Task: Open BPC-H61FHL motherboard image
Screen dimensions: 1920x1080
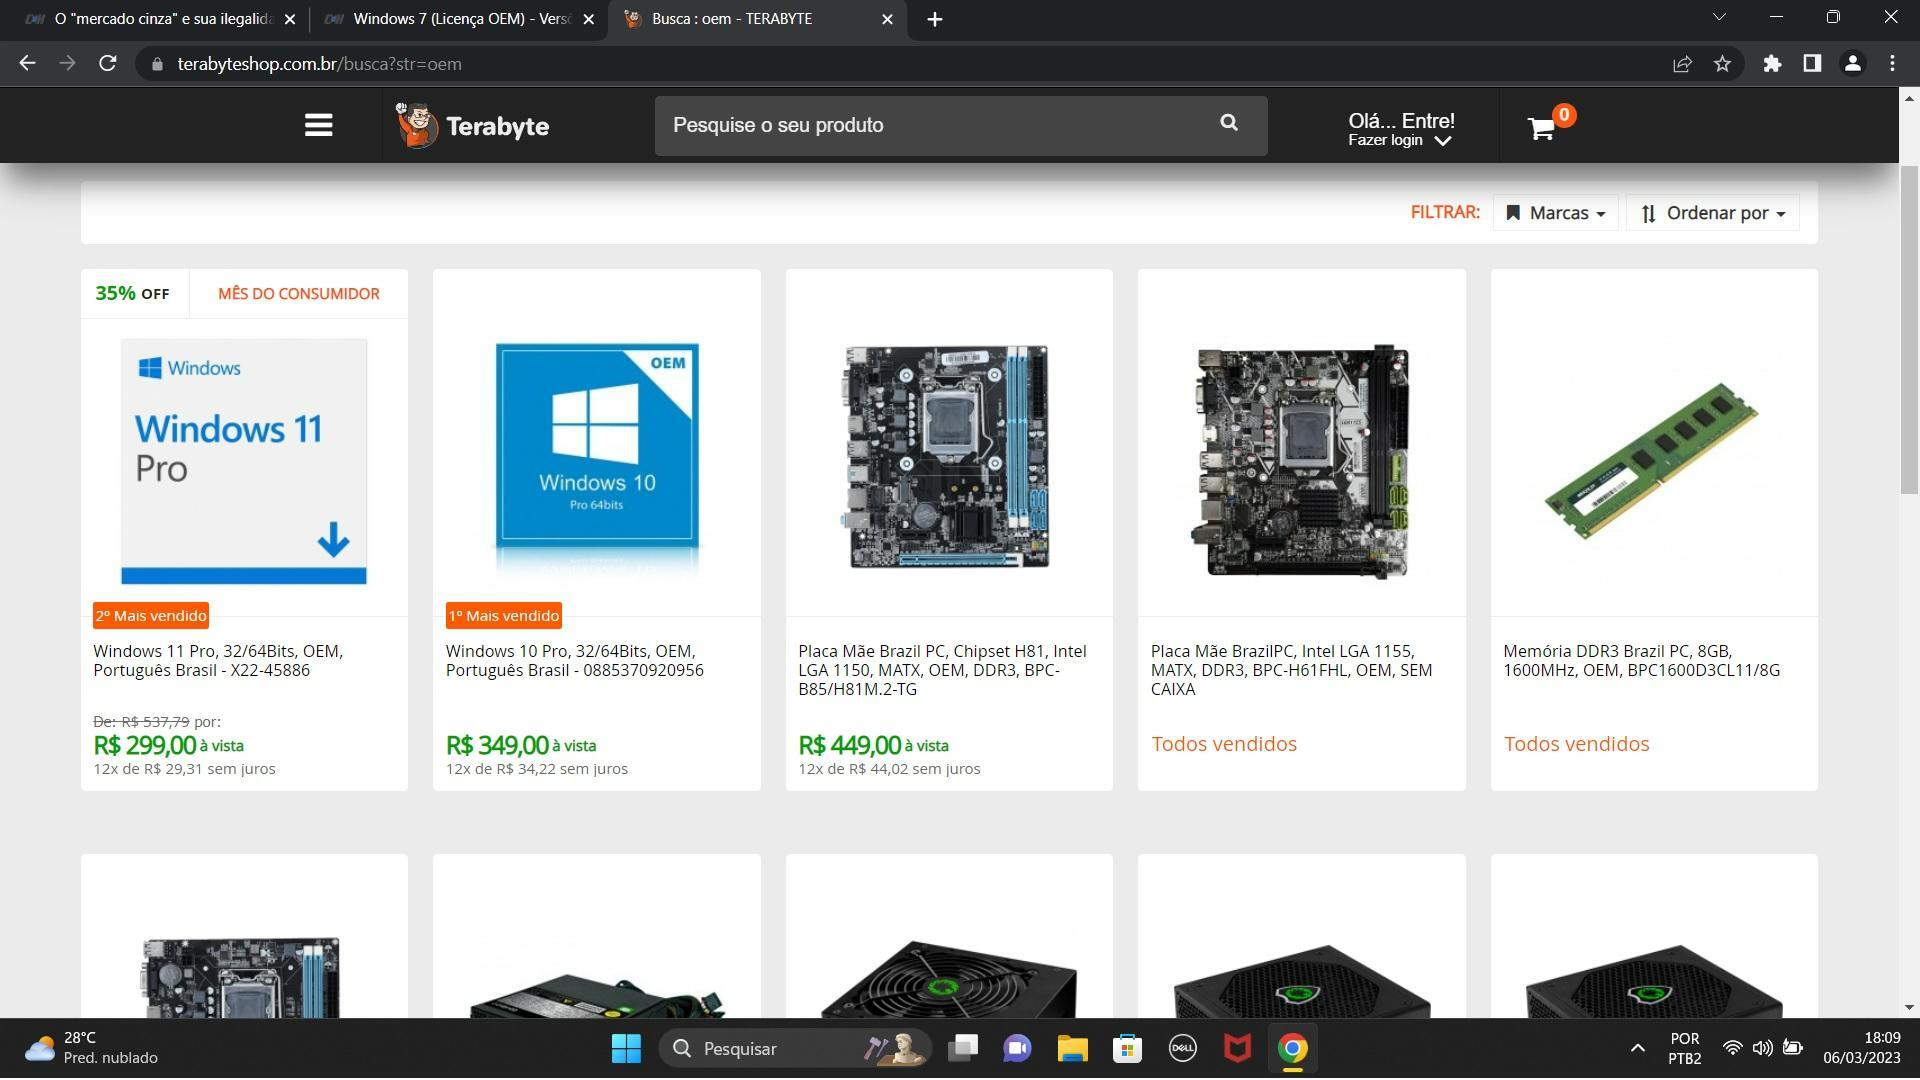Action: click(1302, 461)
